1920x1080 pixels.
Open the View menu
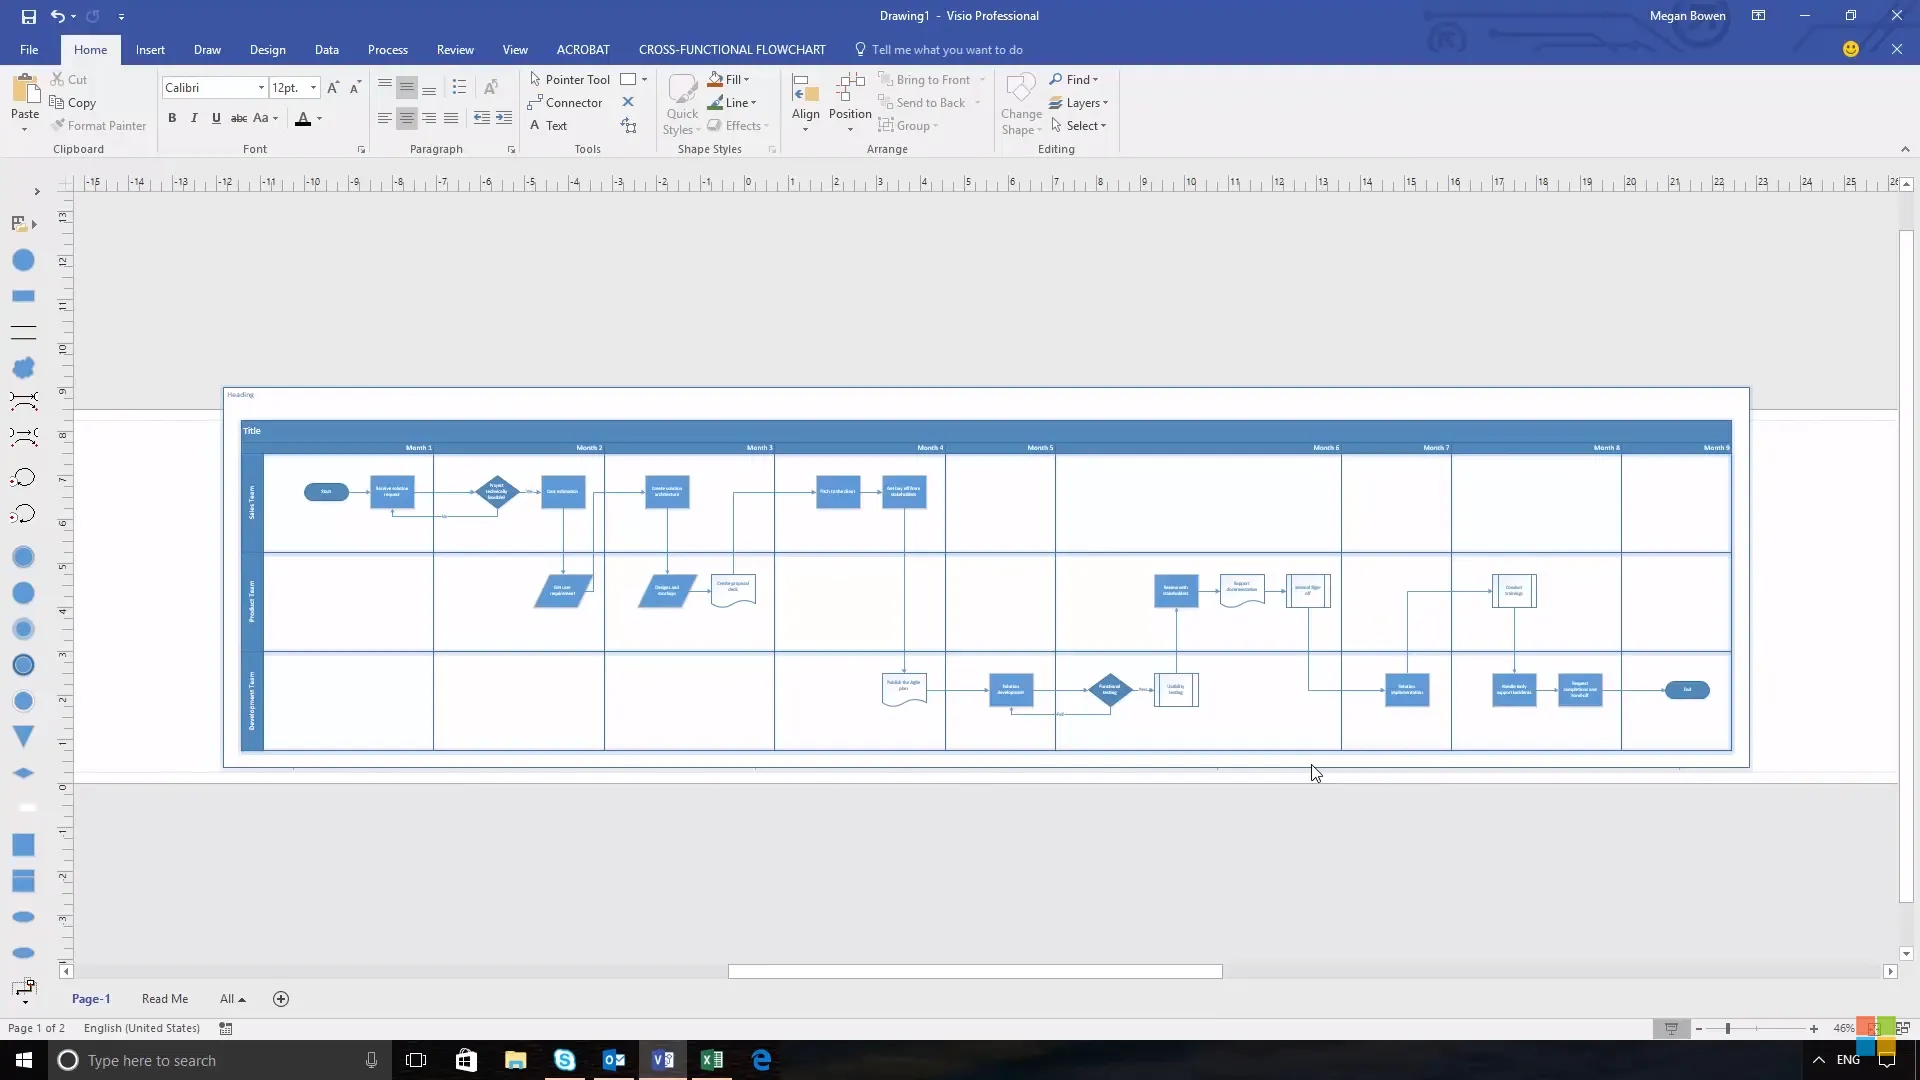(514, 49)
